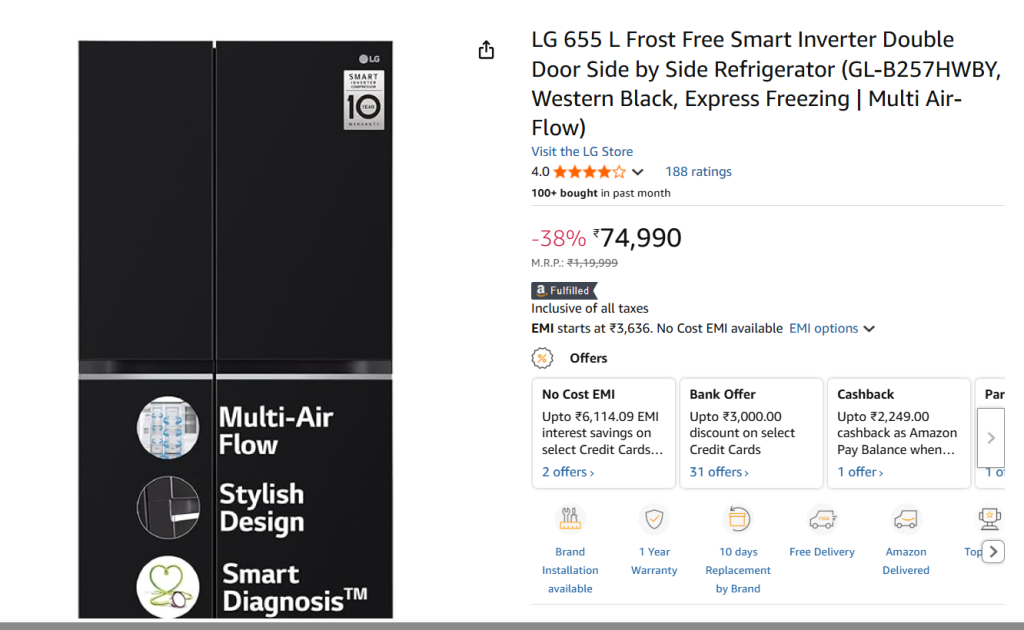Image resolution: width=1024 pixels, height=630 pixels.
Task: Visit the LG Store link
Action: [x=582, y=152]
